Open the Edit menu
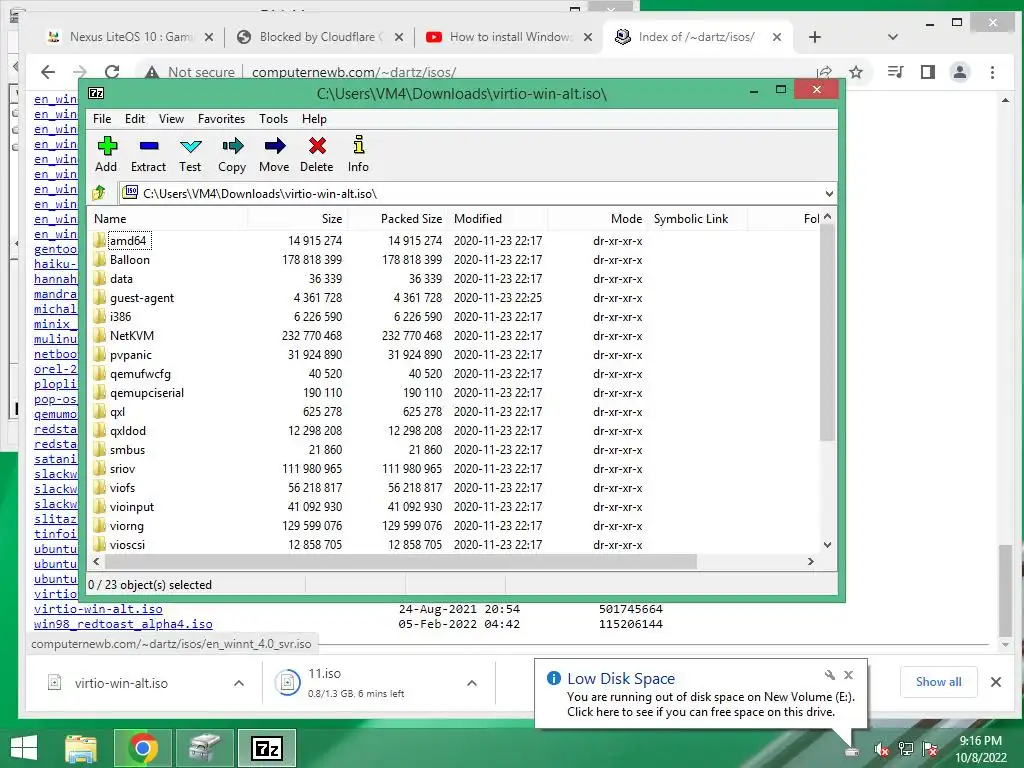 [135, 119]
